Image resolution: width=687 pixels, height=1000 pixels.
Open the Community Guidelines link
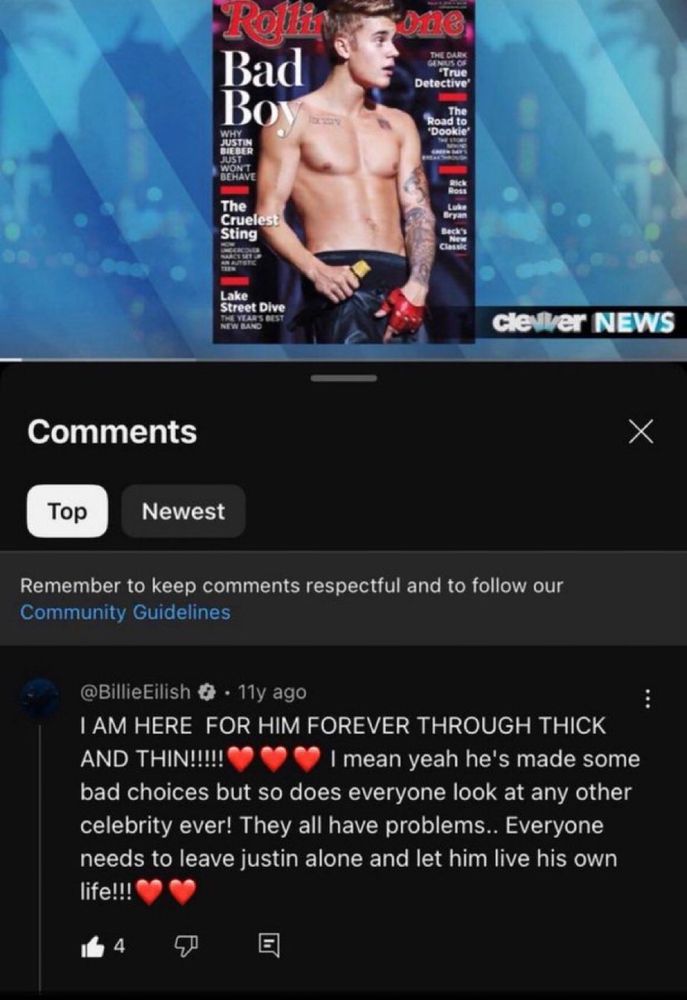[x=125, y=612]
